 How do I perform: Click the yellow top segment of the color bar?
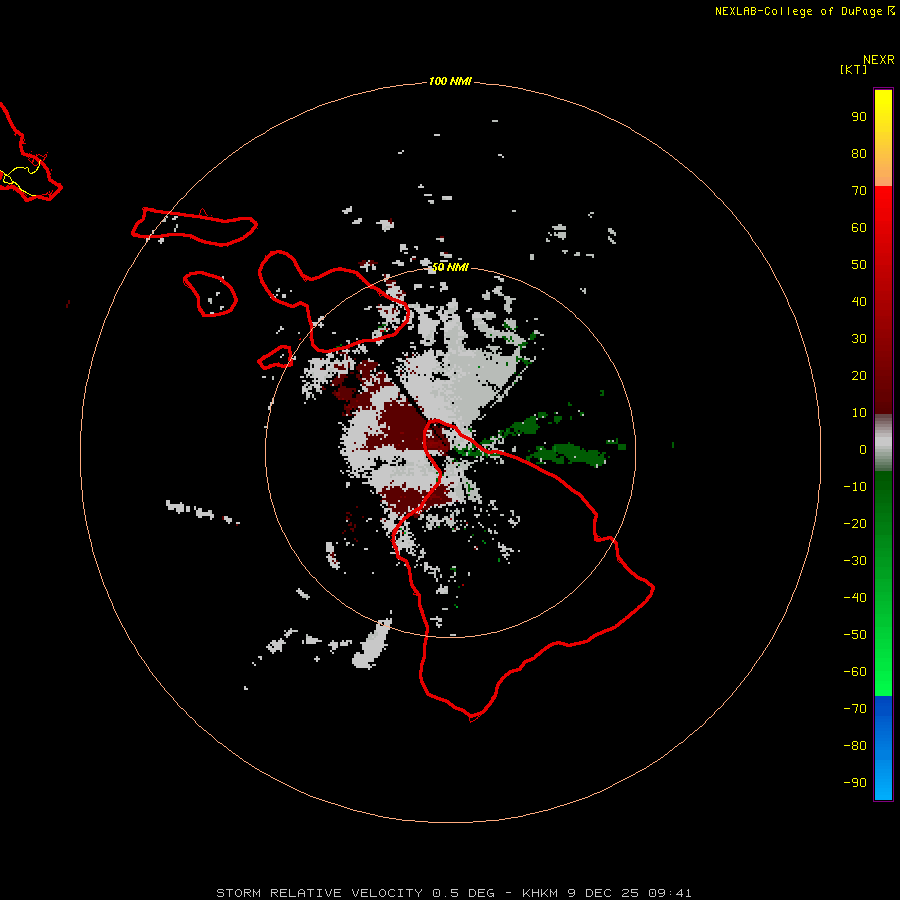click(883, 138)
